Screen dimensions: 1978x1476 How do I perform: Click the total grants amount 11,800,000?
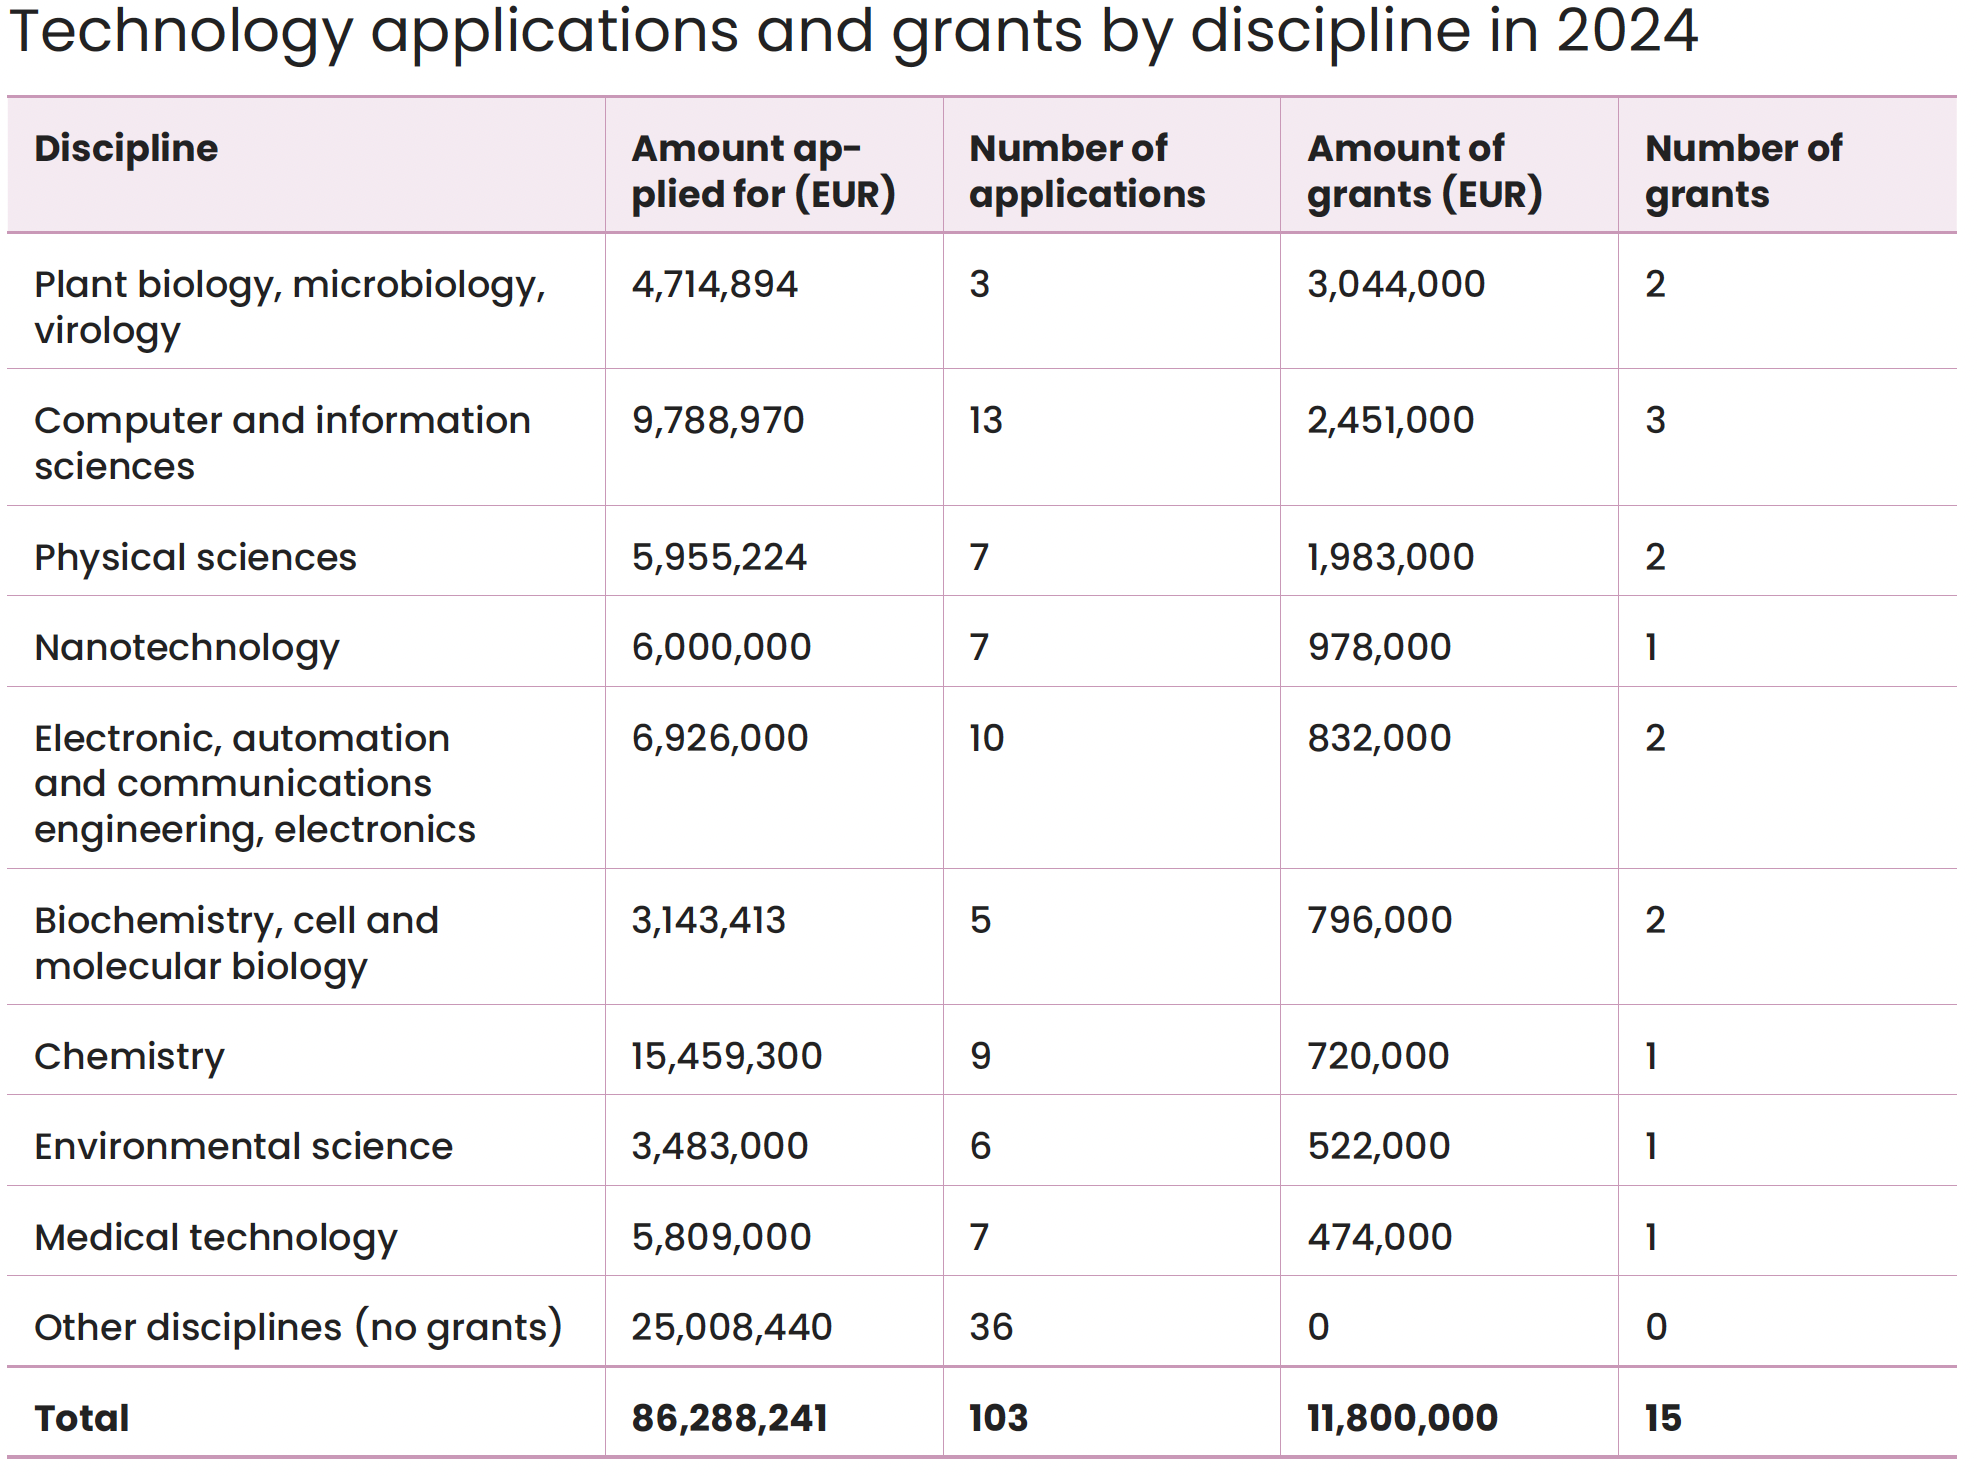1402,1419
